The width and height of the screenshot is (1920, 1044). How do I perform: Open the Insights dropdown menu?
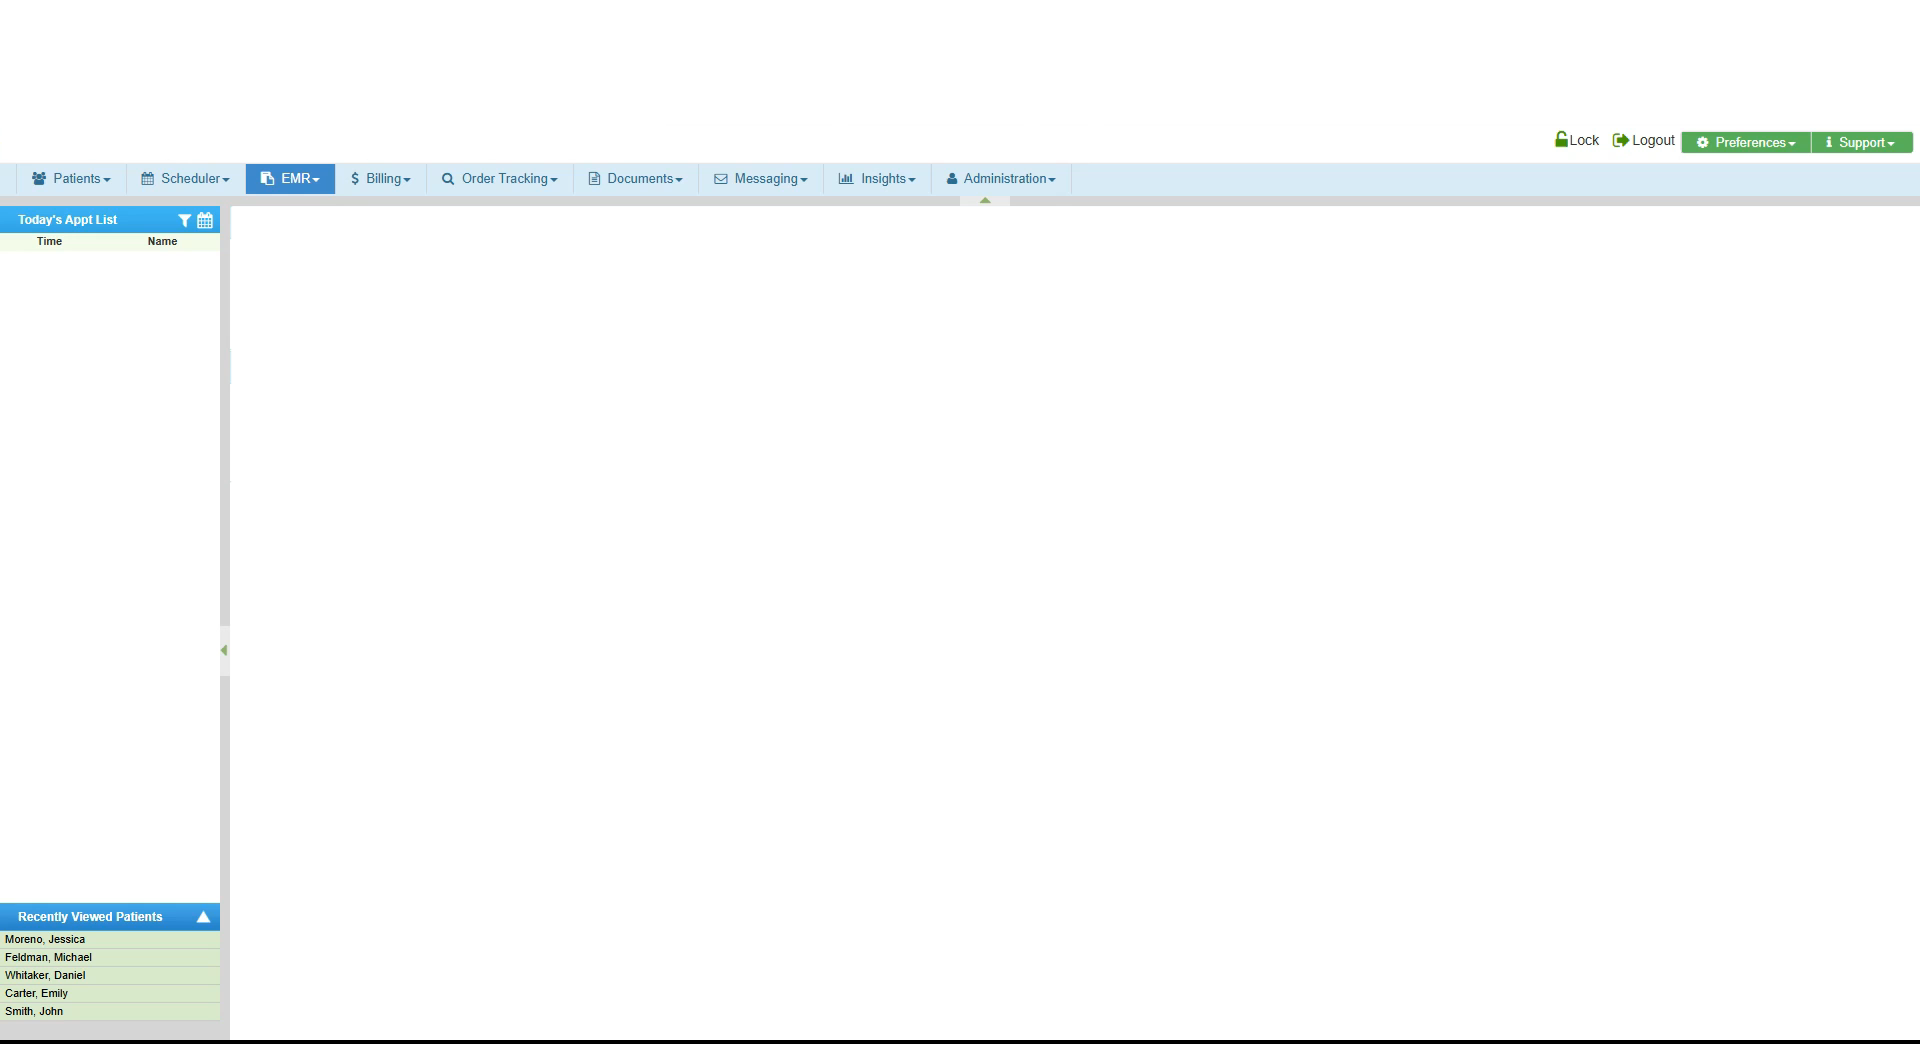click(877, 179)
